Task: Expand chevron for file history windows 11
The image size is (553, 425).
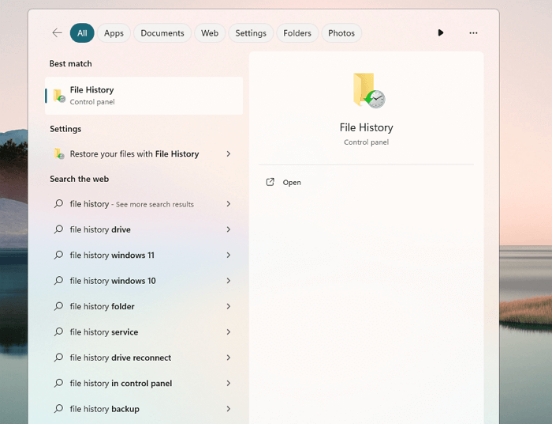Action: pyautogui.click(x=229, y=255)
